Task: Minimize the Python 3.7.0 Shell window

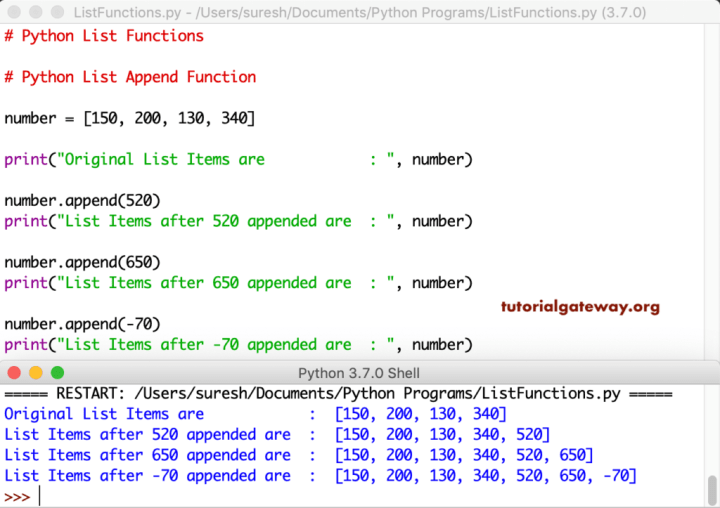Action: coord(36,373)
